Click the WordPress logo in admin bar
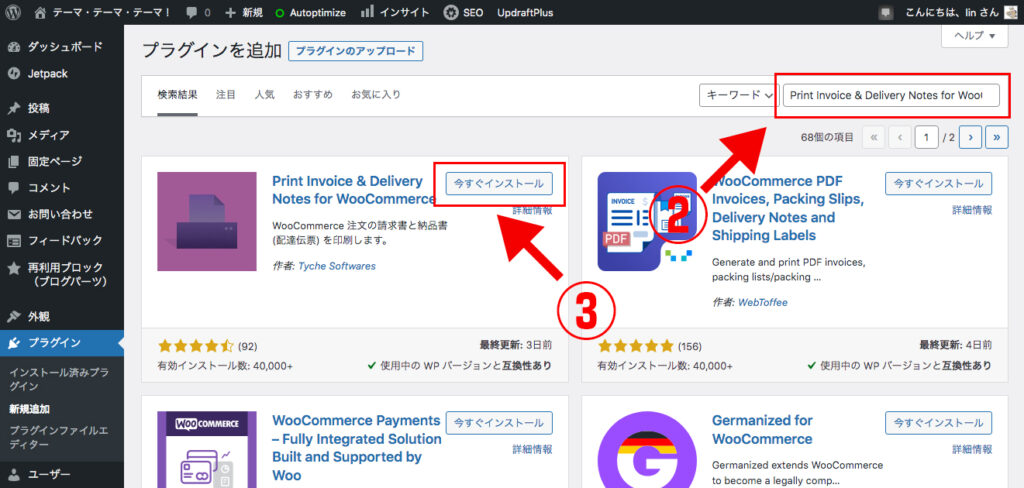This screenshot has width=1024, height=488. point(14,12)
